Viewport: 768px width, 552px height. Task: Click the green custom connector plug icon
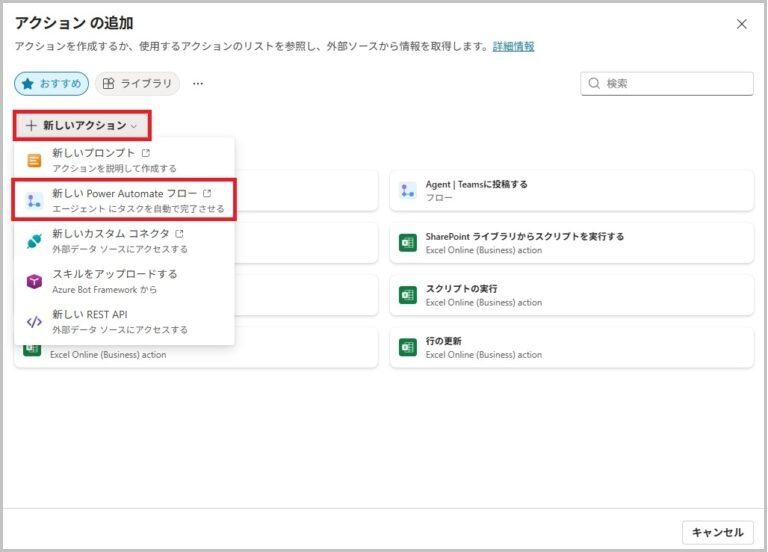point(34,241)
